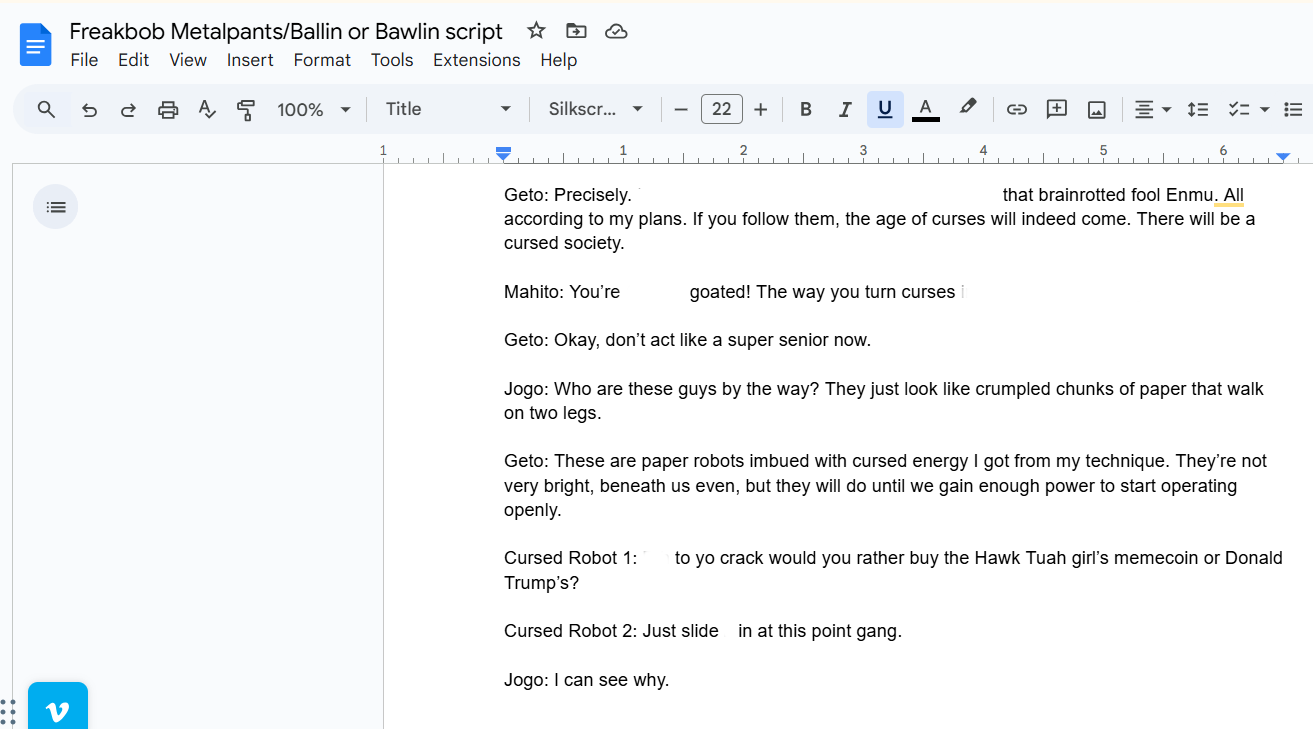This screenshot has width=1313, height=729.
Task: Open the Format menu
Action: 322,60
